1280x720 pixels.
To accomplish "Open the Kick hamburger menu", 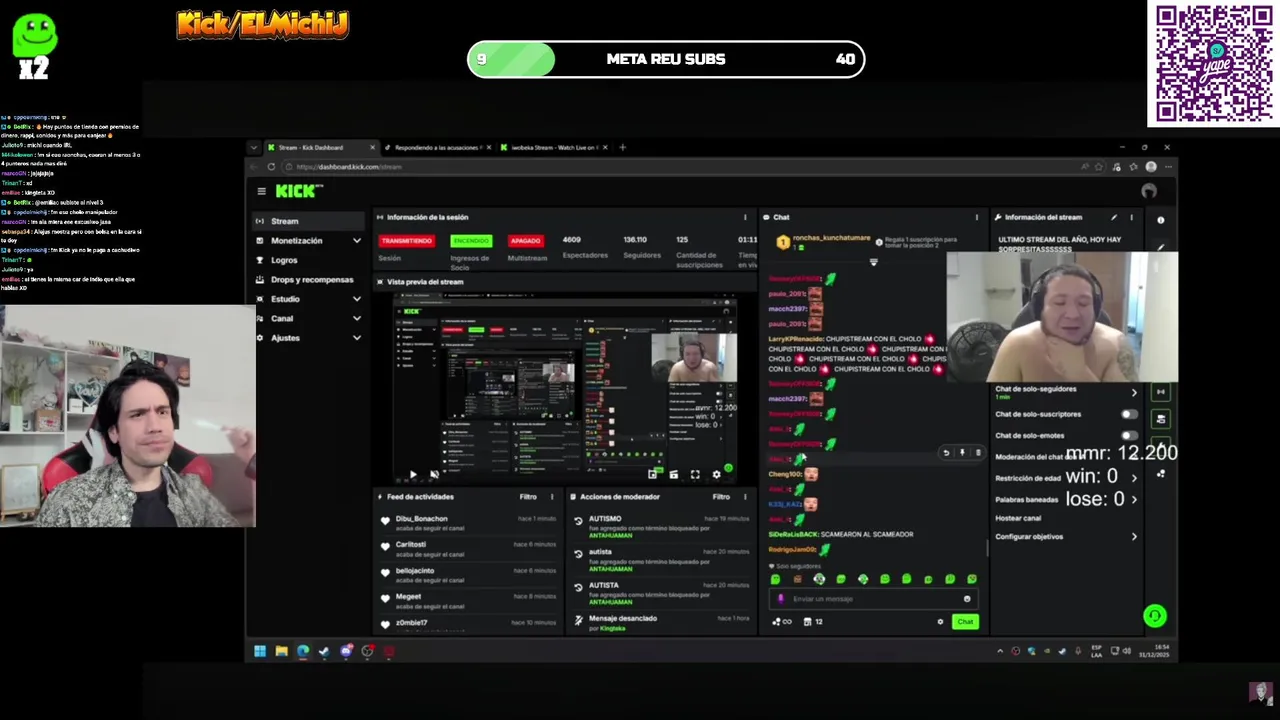I will (261, 191).
